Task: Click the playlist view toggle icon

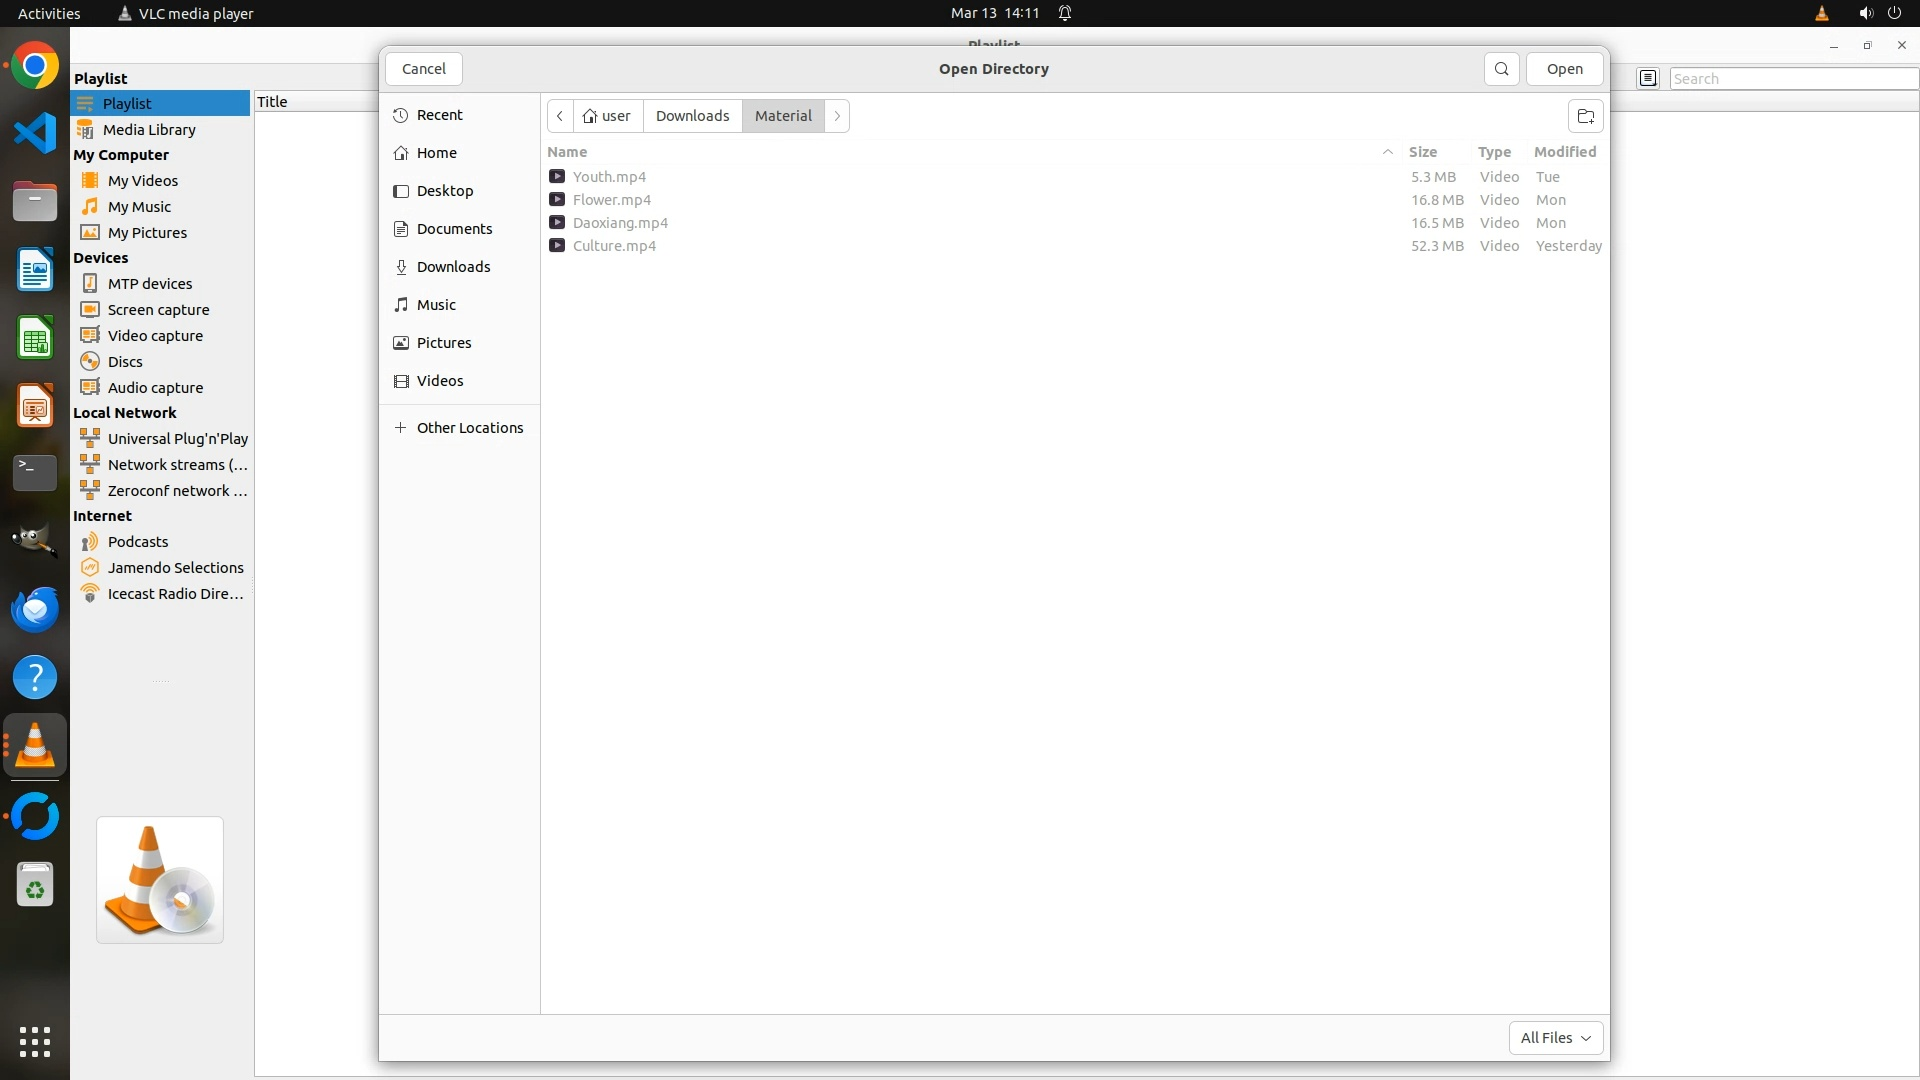Action: tap(1648, 79)
